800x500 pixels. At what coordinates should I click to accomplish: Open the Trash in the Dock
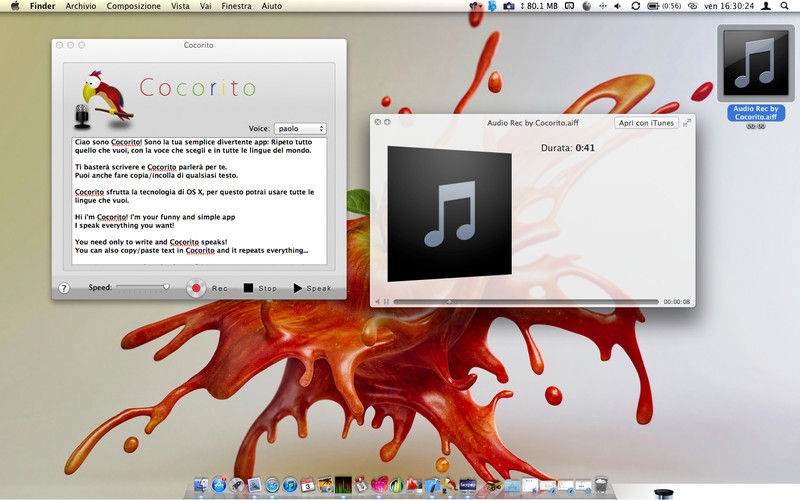tap(601, 484)
